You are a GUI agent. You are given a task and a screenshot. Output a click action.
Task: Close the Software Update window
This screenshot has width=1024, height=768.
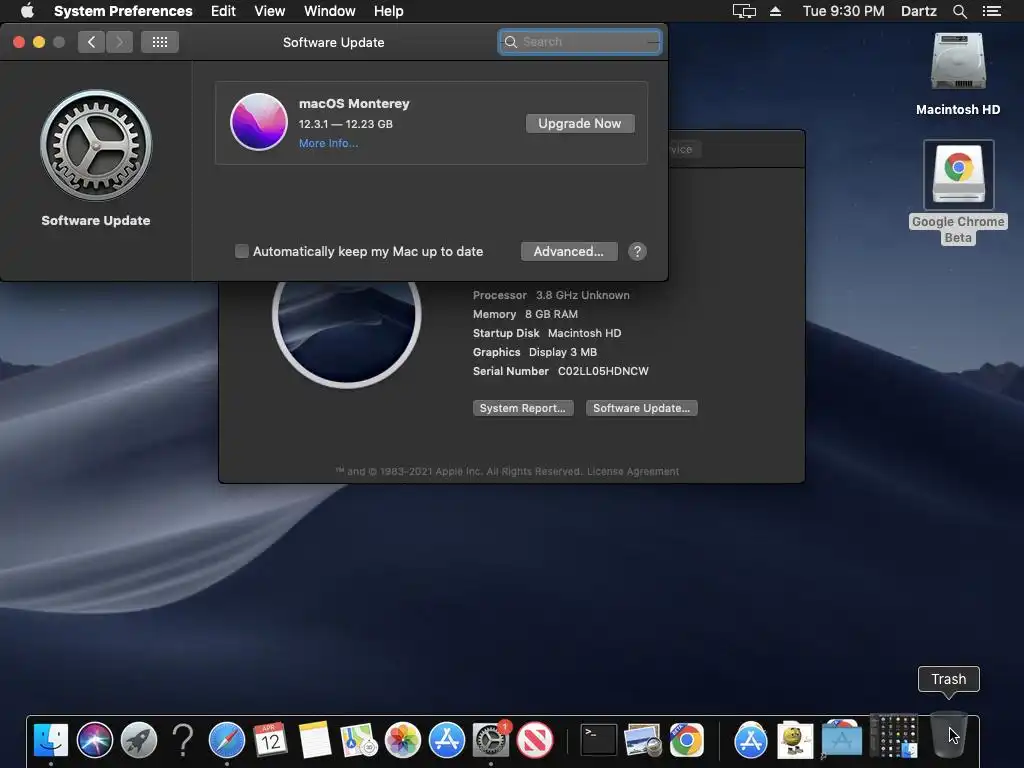click(x=19, y=42)
